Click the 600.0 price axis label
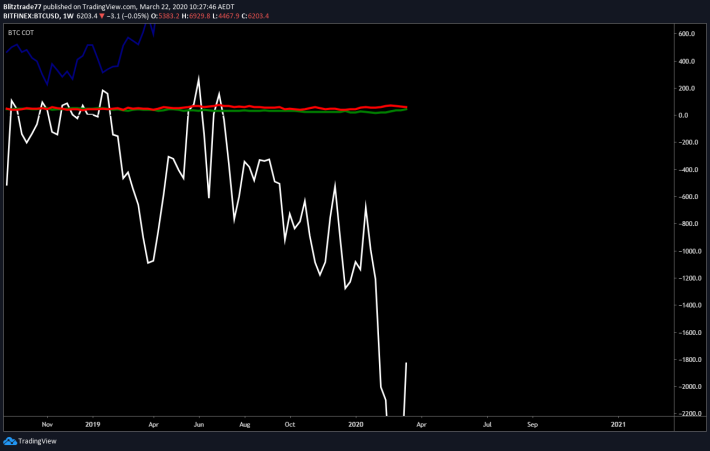The width and height of the screenshot is (710, 451). 686,34
